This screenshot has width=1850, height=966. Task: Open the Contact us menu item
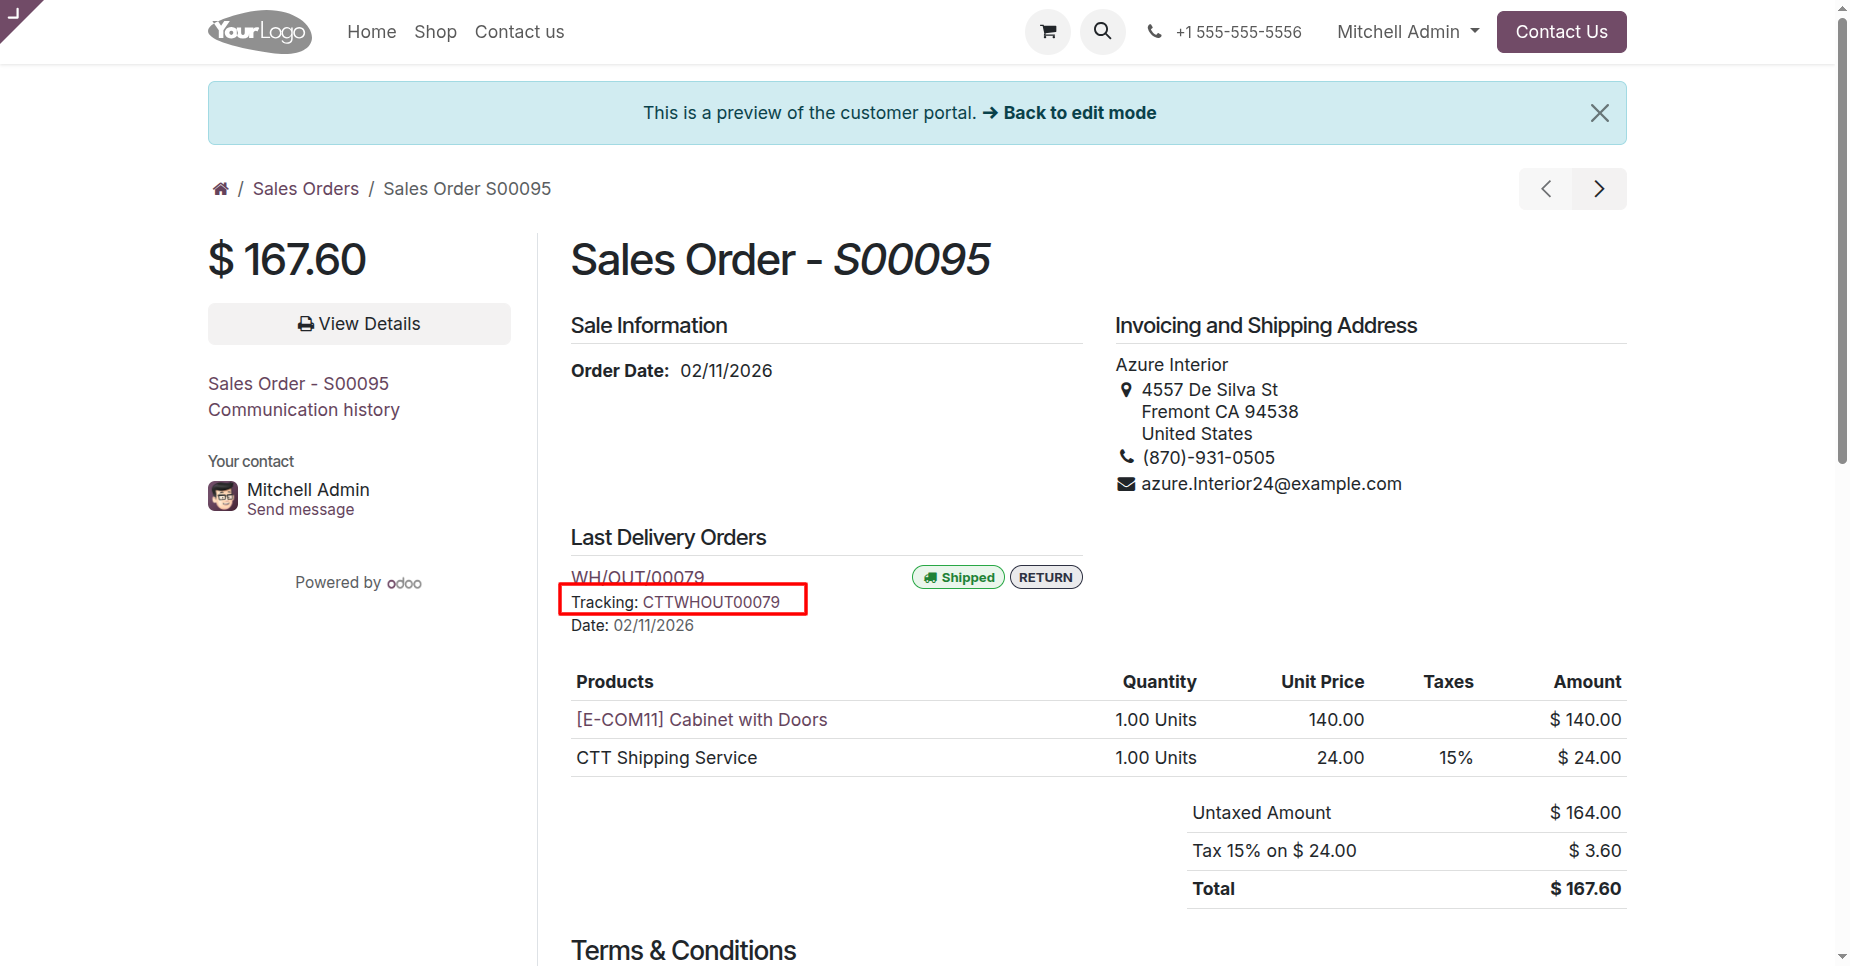519,32
